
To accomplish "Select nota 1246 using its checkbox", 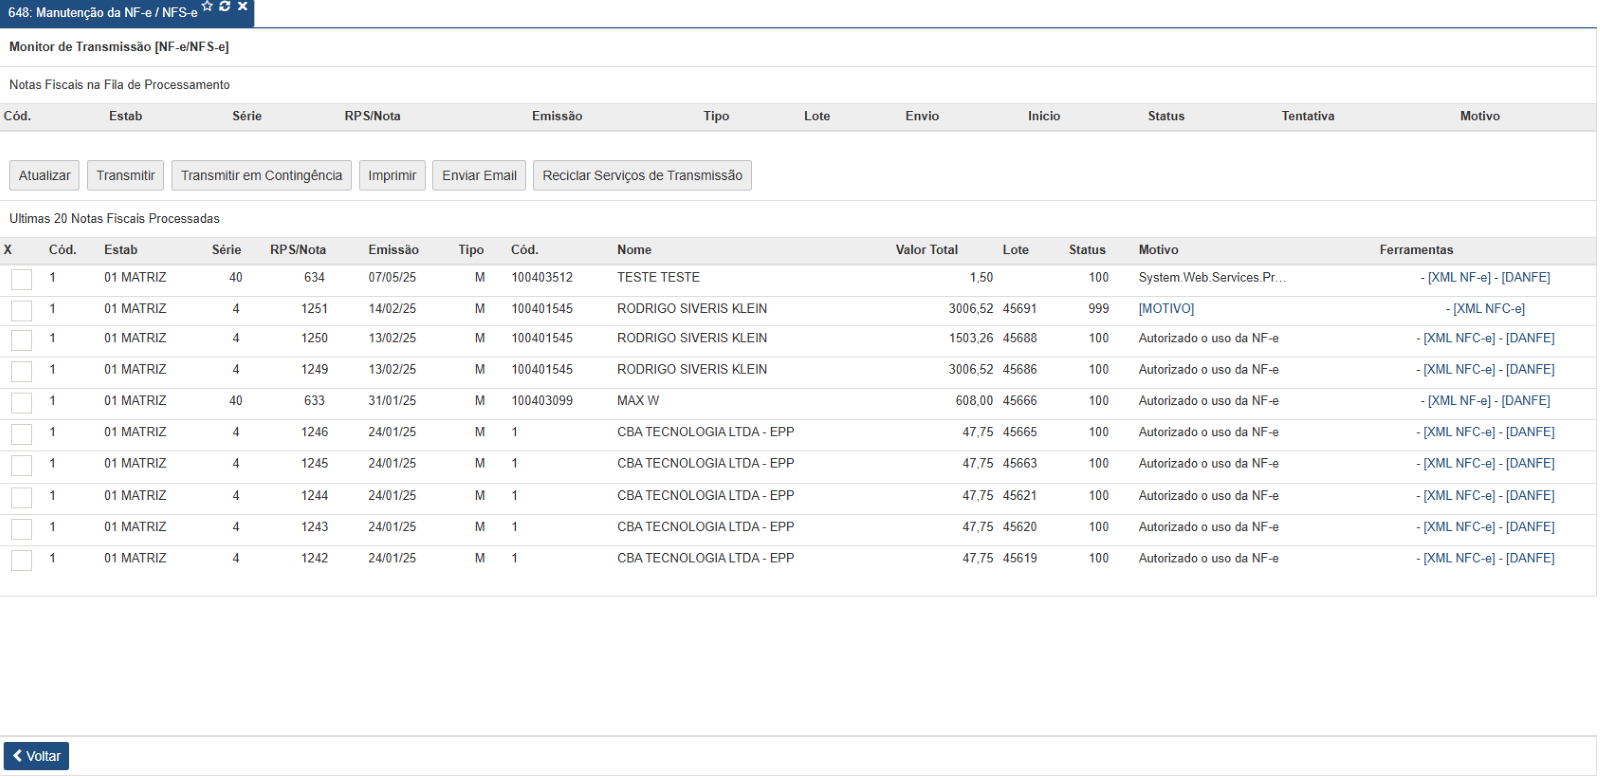I will click(x=21, y=434).
